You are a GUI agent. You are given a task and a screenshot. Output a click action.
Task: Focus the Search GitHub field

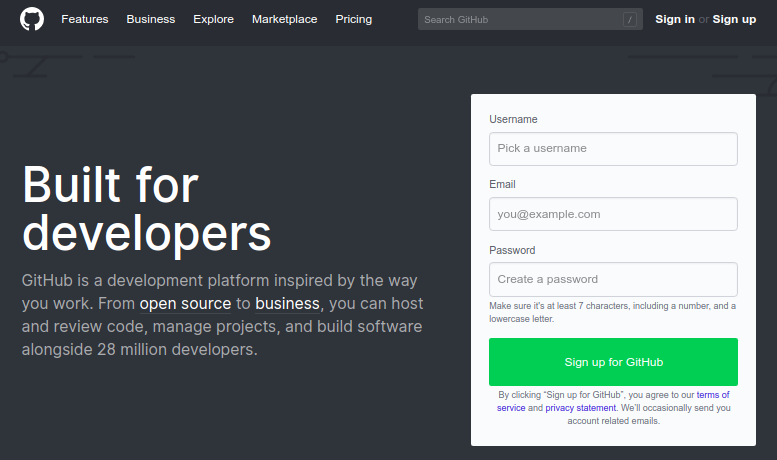coord(530,19)
